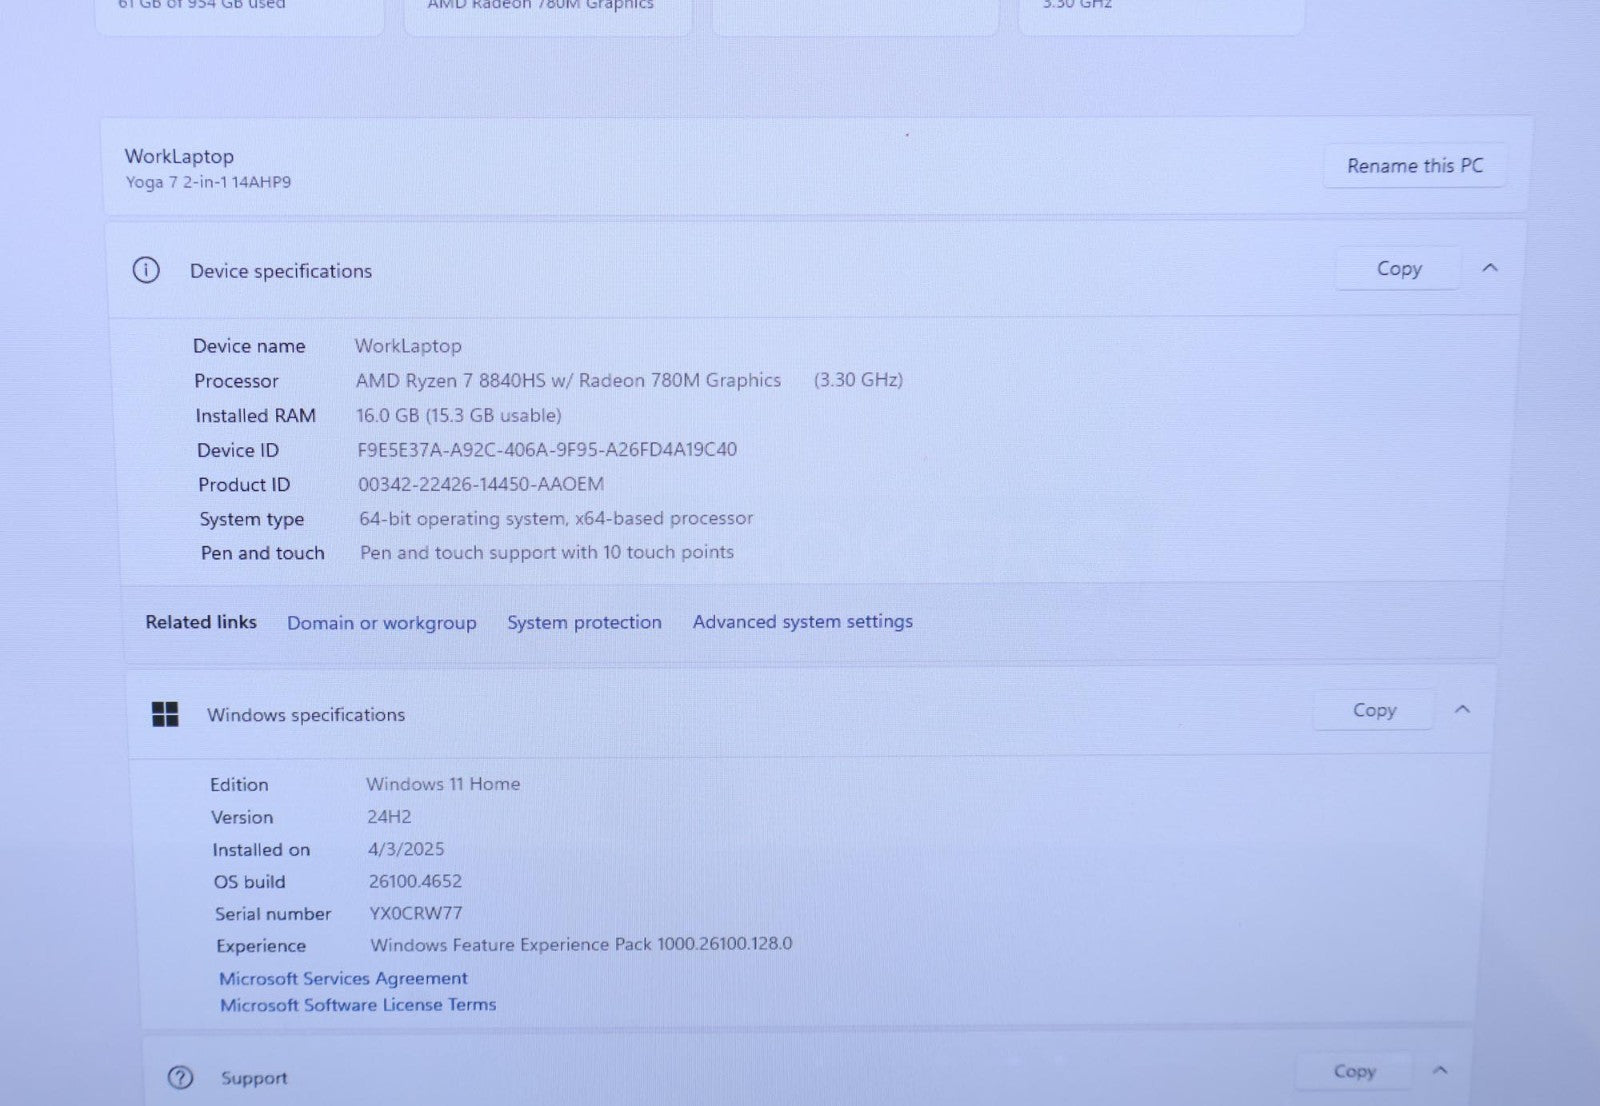Click the Support question mark icon

coord(180,1077)
